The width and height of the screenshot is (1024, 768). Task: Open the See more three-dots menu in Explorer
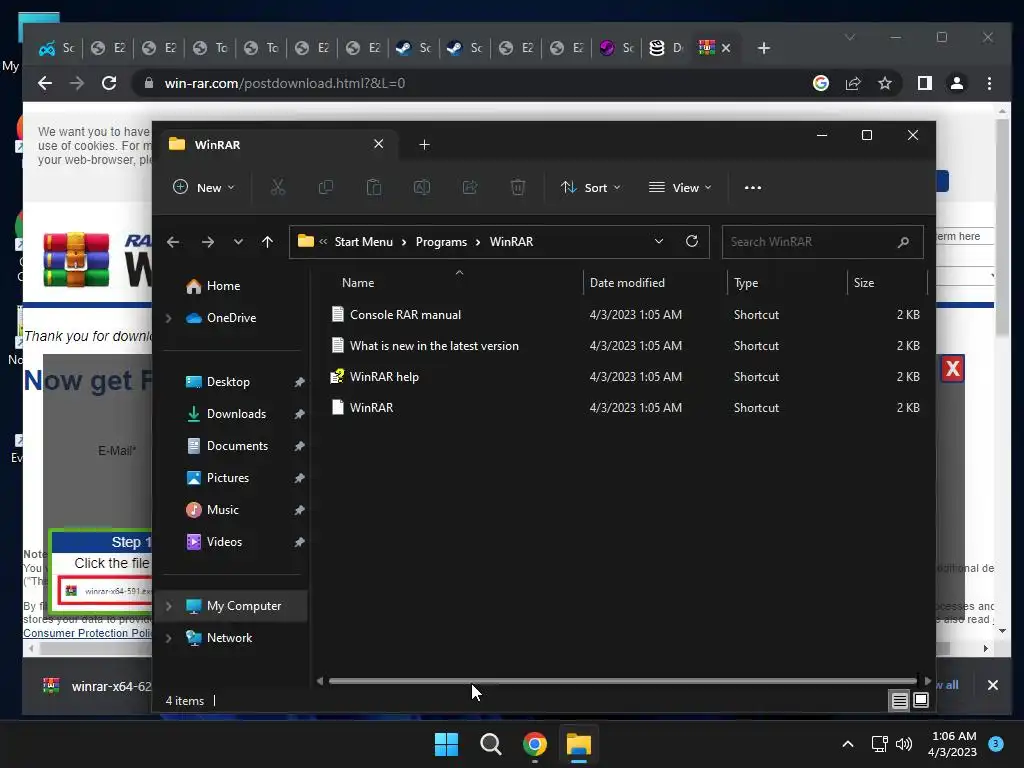pyautogui.click(x=752, y=187)
